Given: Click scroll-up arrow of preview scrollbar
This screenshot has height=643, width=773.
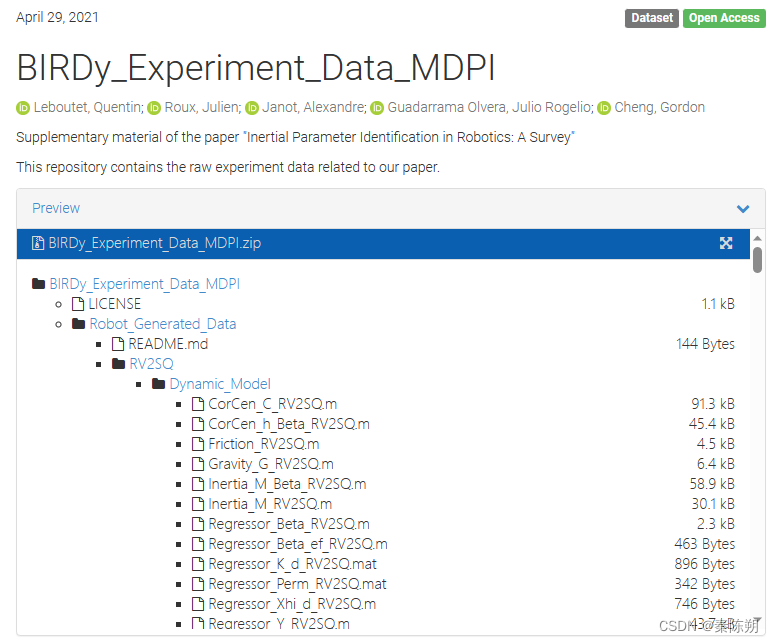Looking at the screenshot, I should [x=757, y=239].
